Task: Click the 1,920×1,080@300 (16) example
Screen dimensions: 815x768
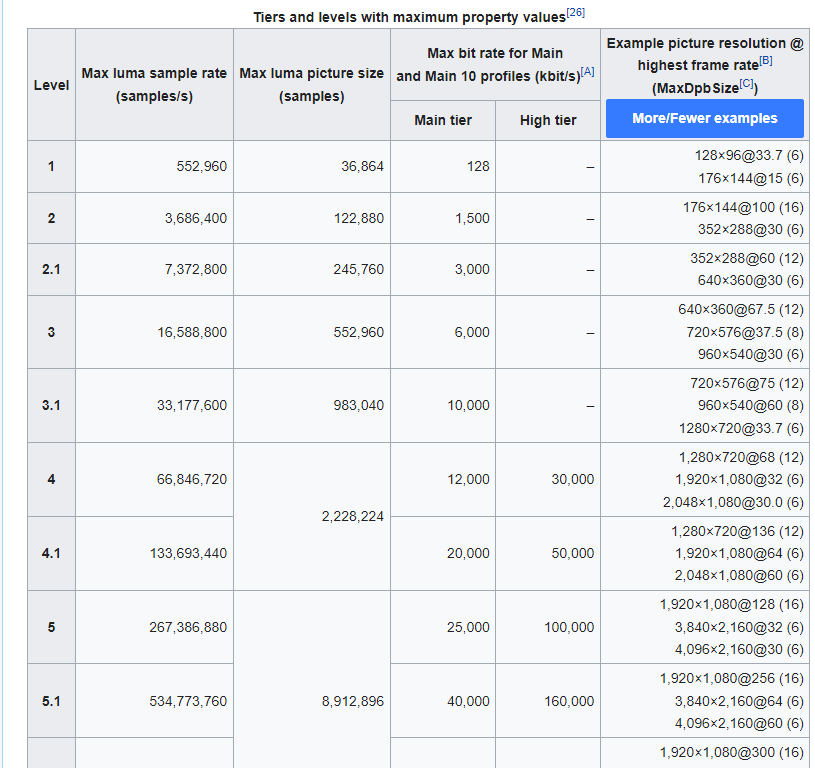Action: (x=732, y=752)
